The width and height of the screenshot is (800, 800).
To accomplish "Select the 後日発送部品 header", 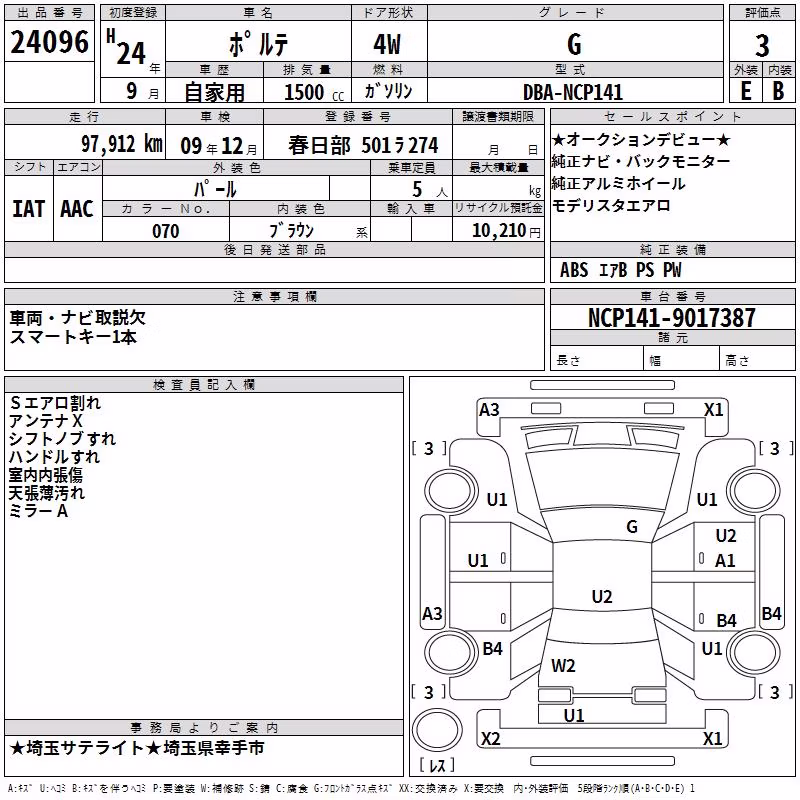I will click(274, 249).
